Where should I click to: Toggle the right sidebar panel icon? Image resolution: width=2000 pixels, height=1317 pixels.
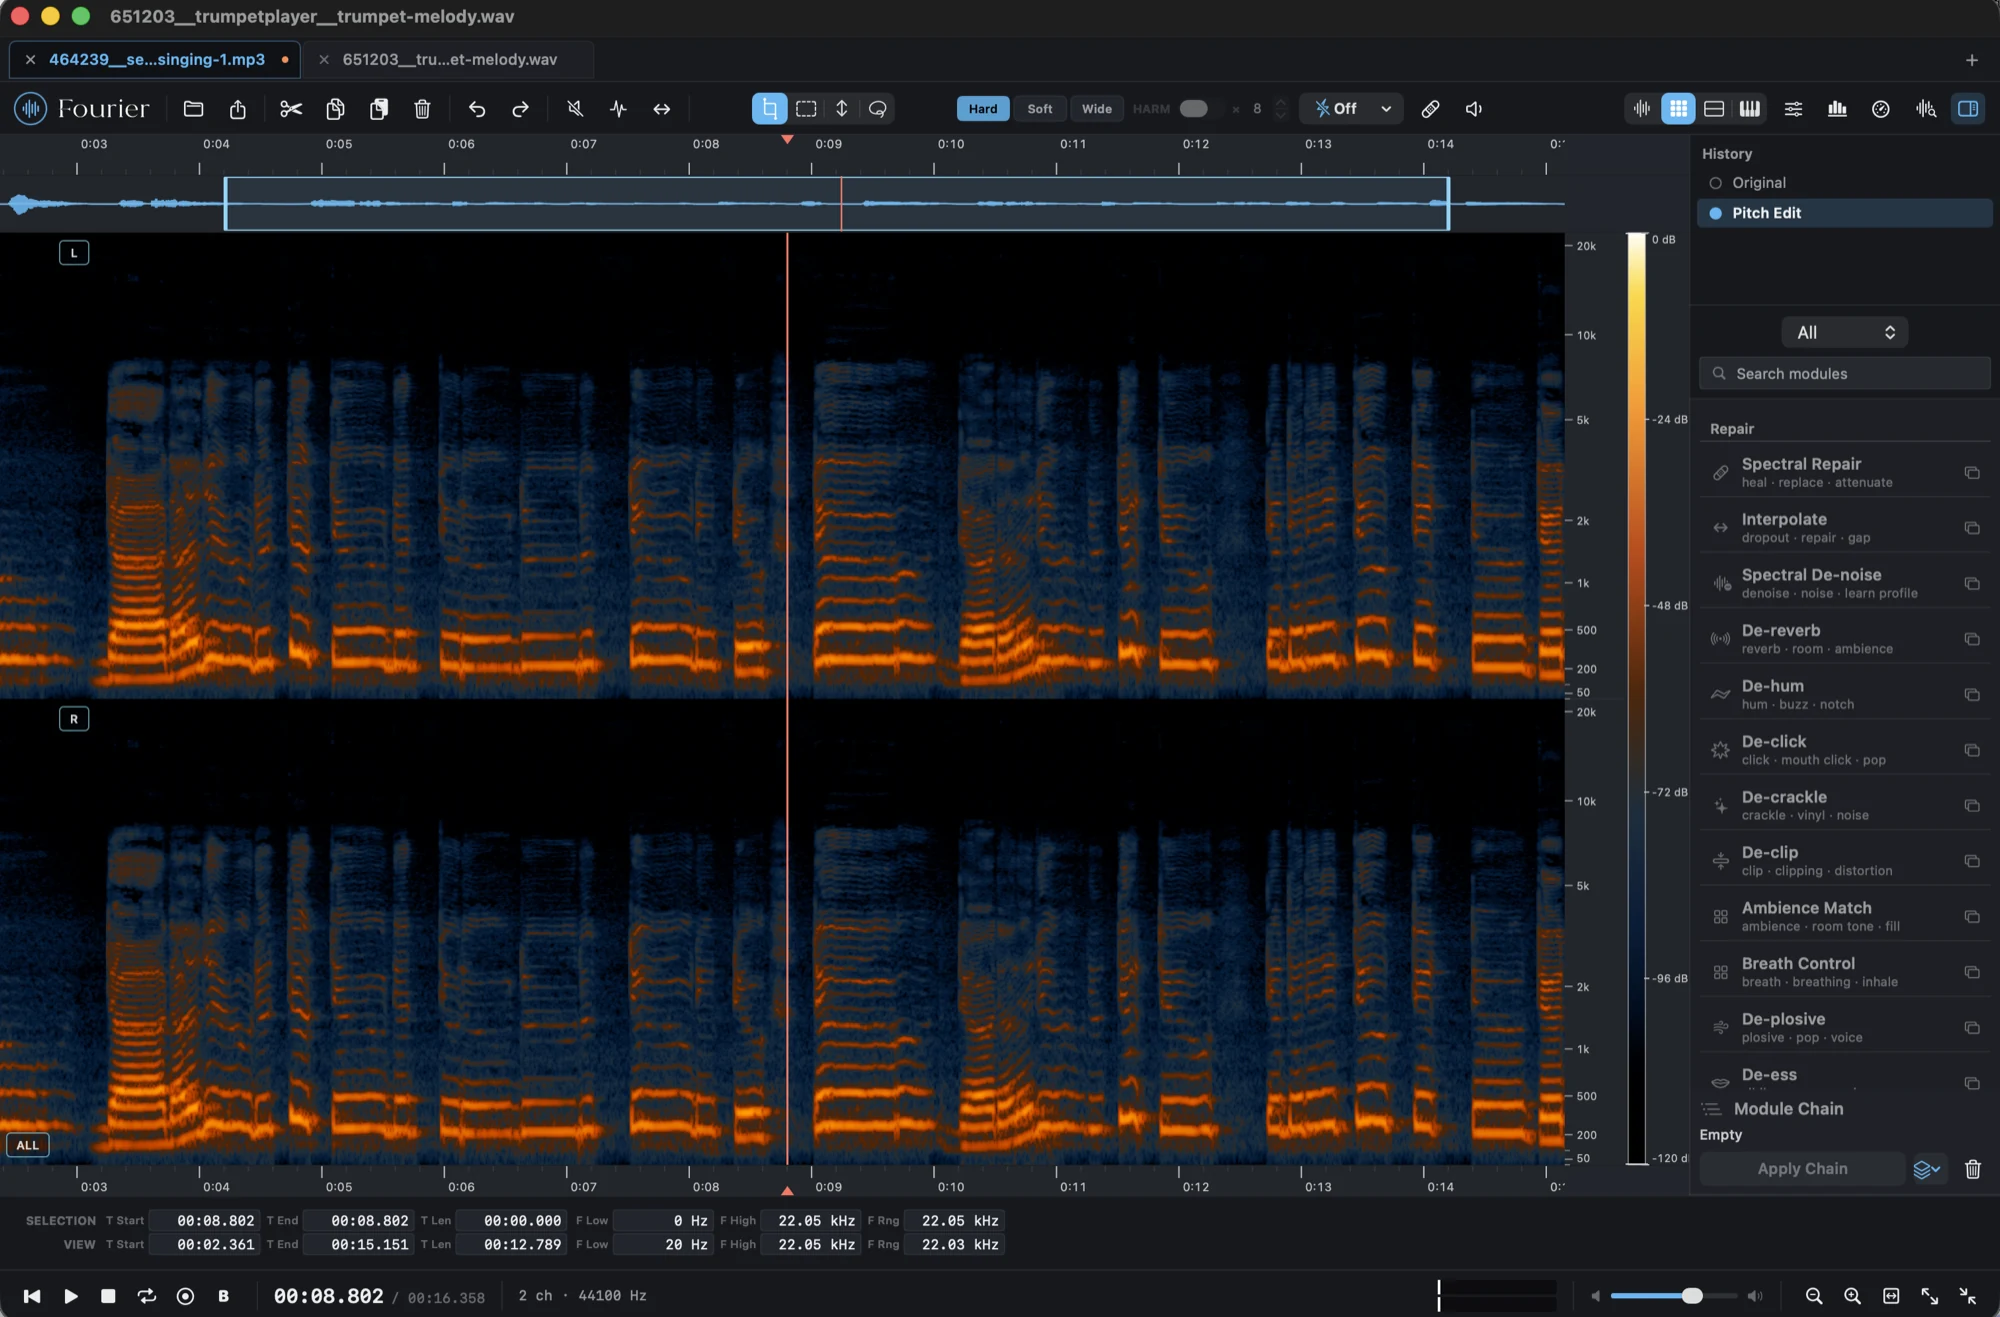point(1968,109)
